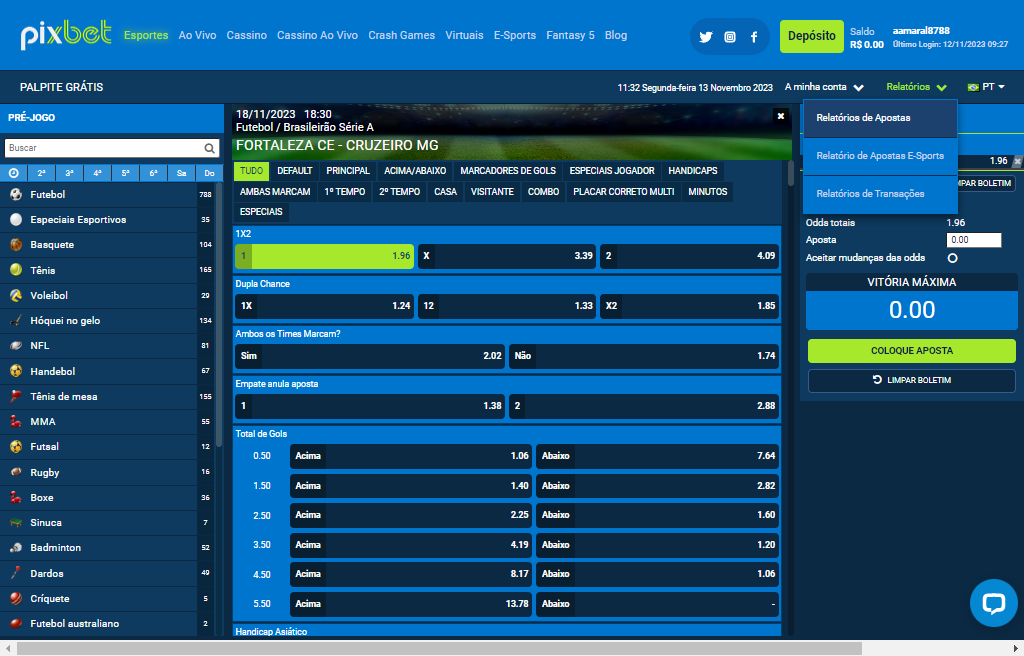Click LIMPAR BOLETIM below place bet
The height and width of the screenshot is (656, 1024).
(912, 380)
